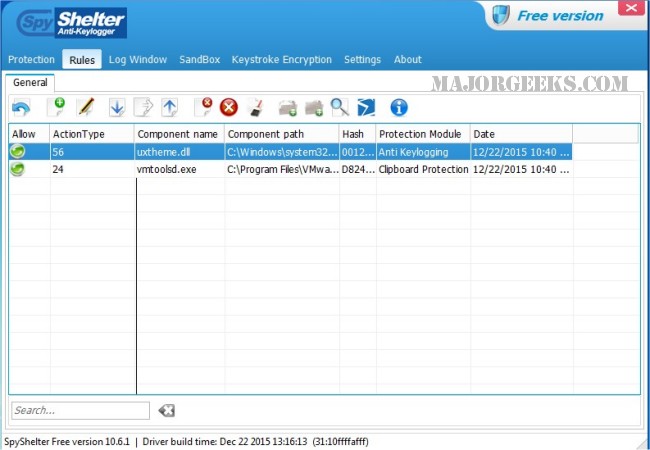Viewport: 650px width, 450px height.
Task: Click the C:\Windows\system32... path cell
Action: pos(281,152)
